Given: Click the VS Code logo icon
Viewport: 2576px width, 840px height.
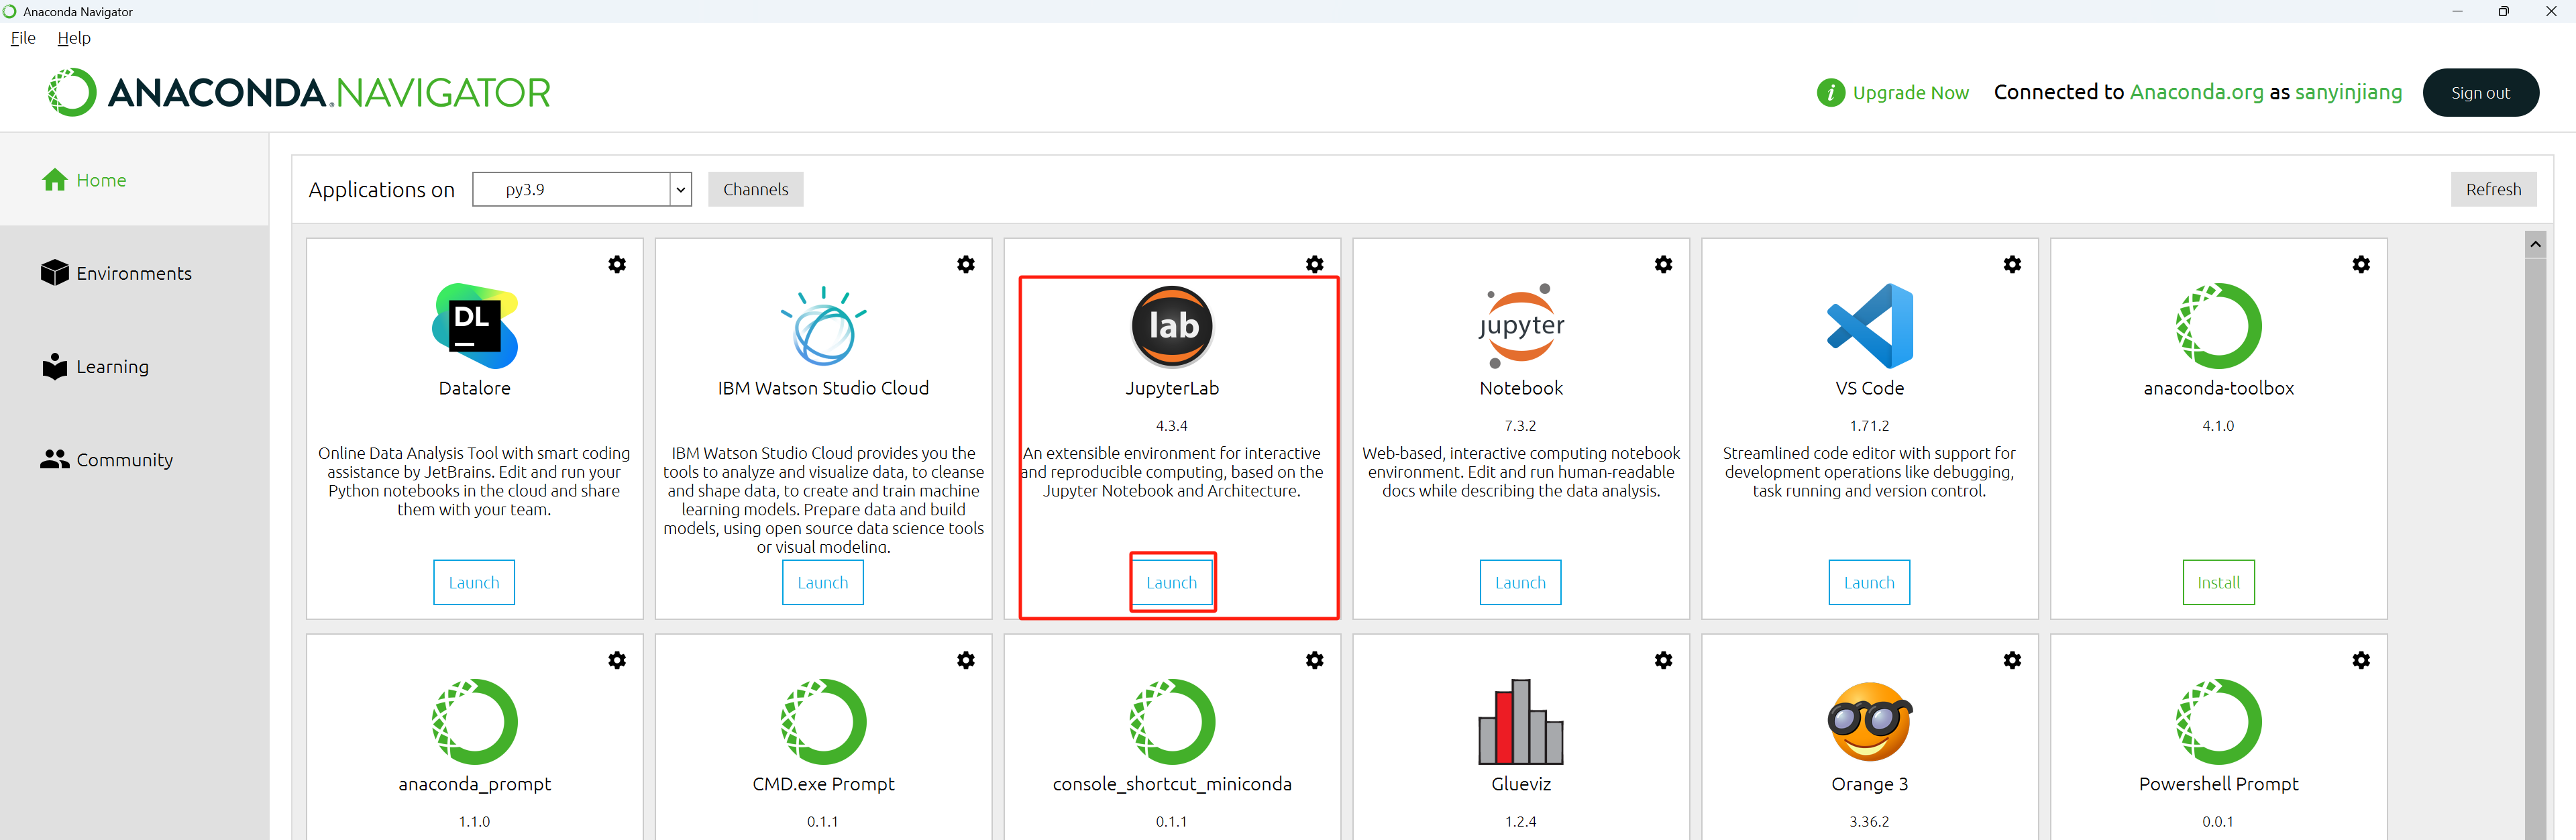Looking at the screenshot, I should click(1869, 326).
